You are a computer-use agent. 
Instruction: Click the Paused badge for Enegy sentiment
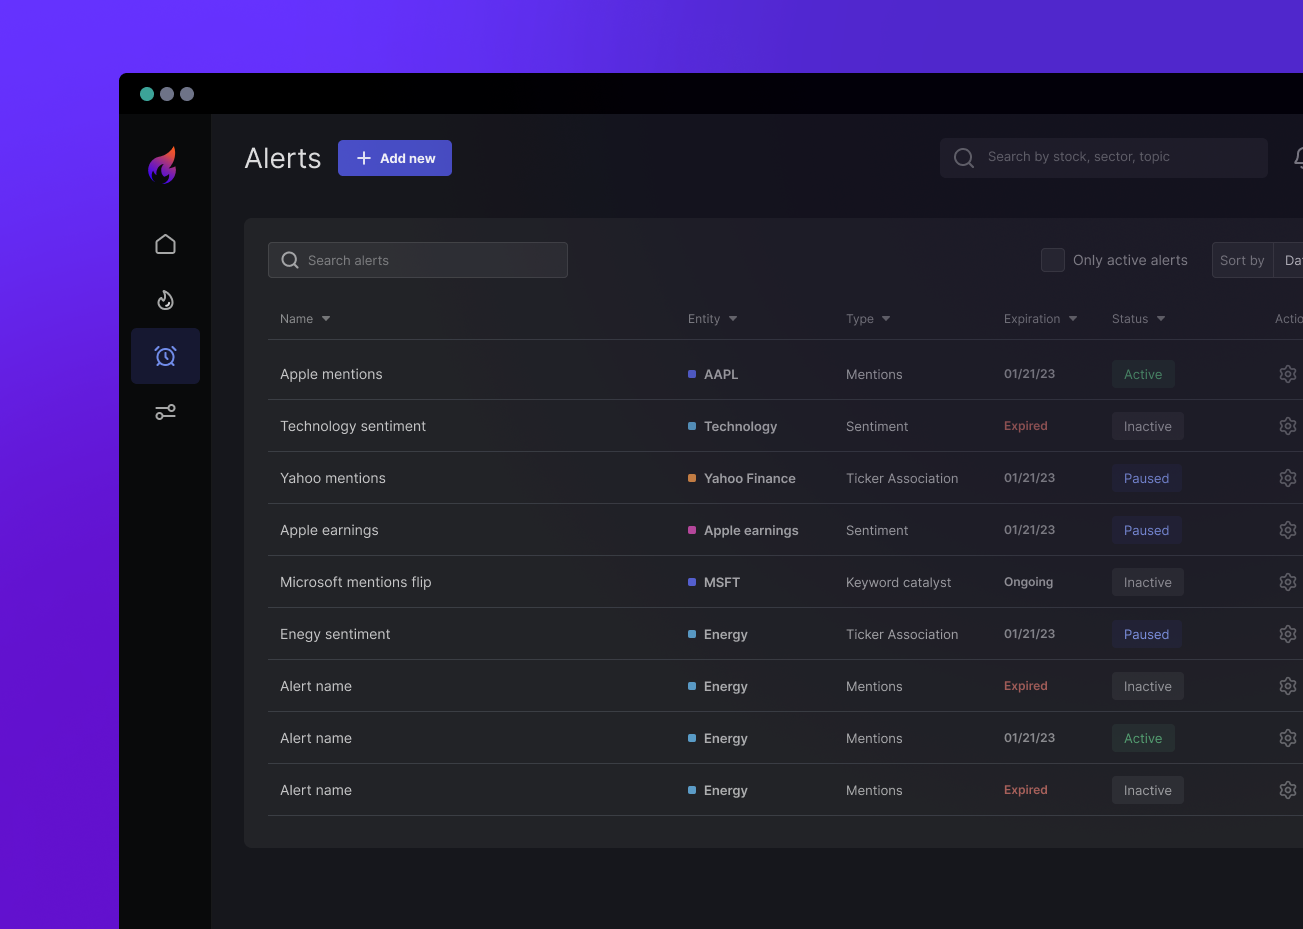click(x=1146, y=634)
